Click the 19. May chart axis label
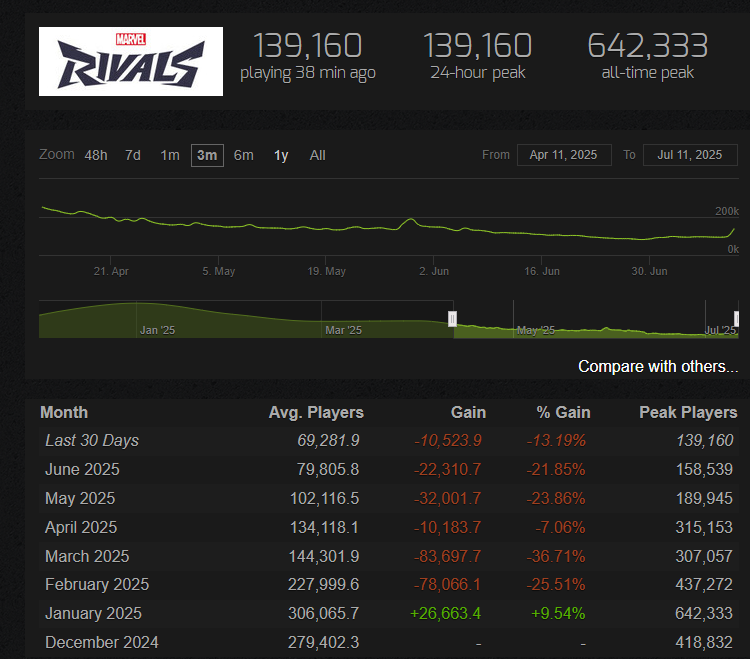The image size is (750, 659). click(x=326, y=271)
